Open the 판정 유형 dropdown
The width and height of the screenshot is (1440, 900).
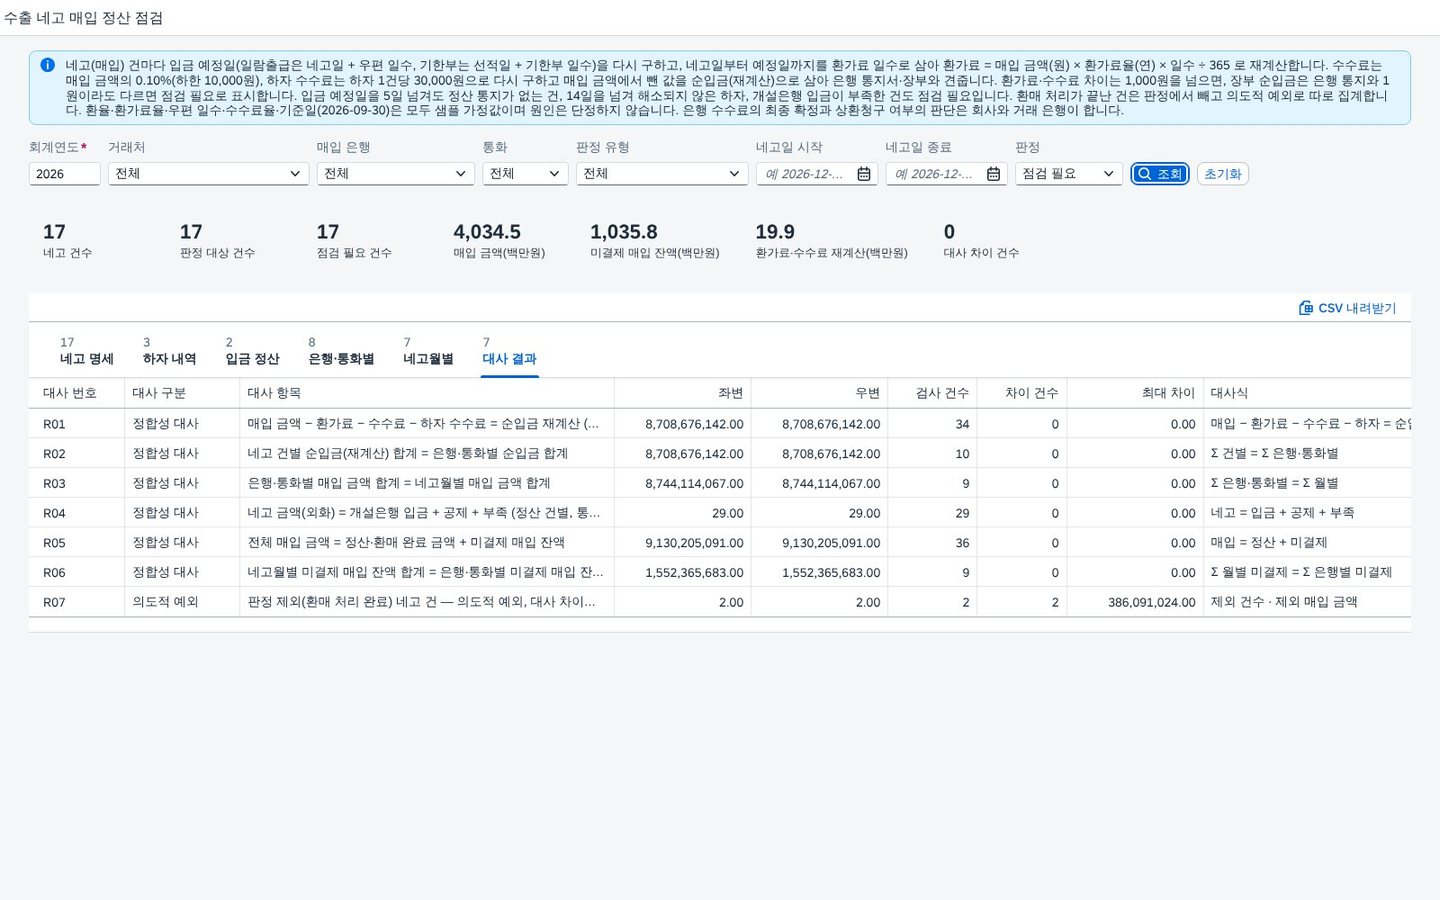(x=662, y=174)
